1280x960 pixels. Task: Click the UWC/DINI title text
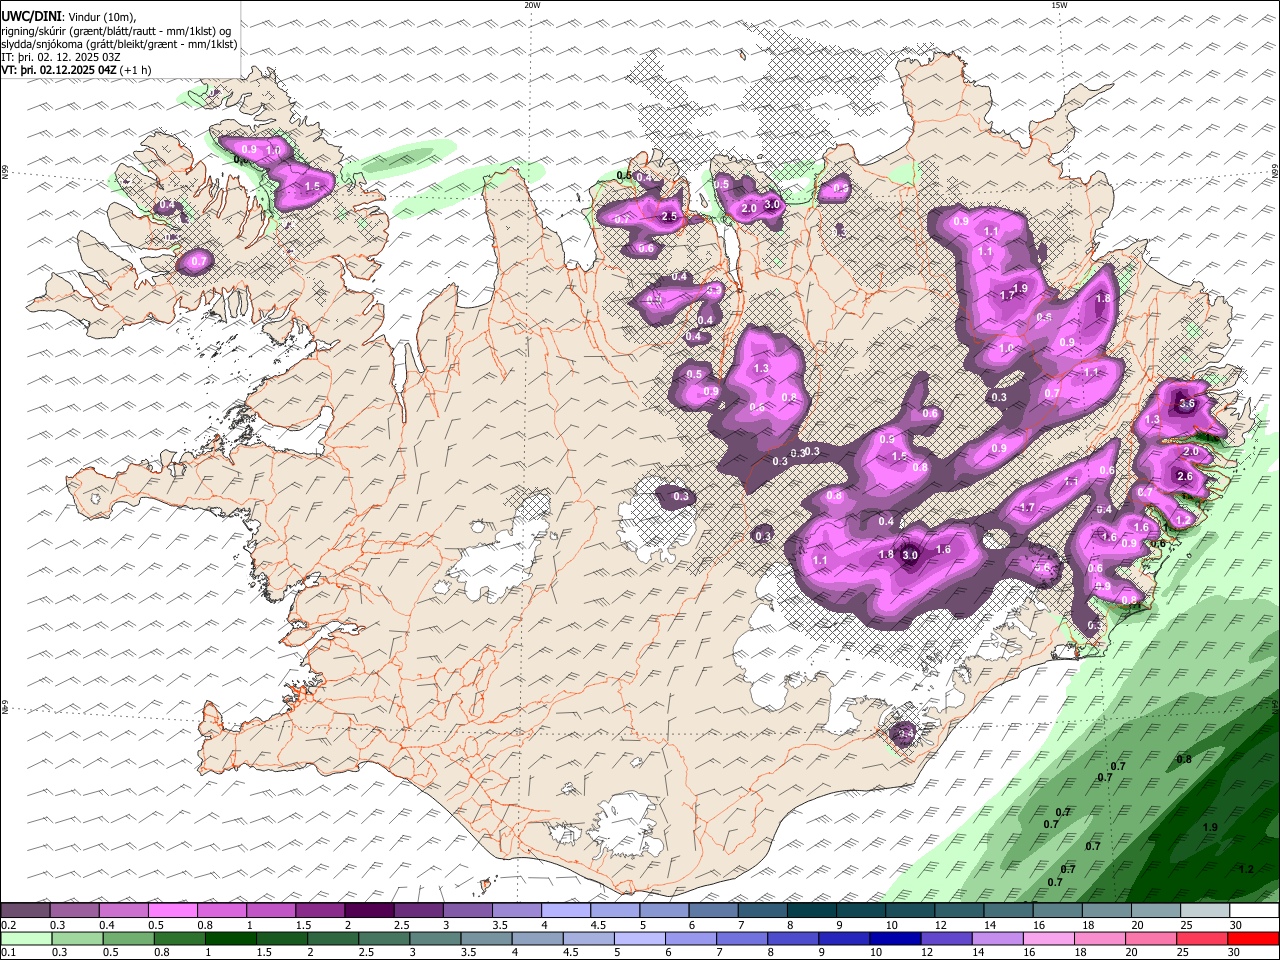31,17
